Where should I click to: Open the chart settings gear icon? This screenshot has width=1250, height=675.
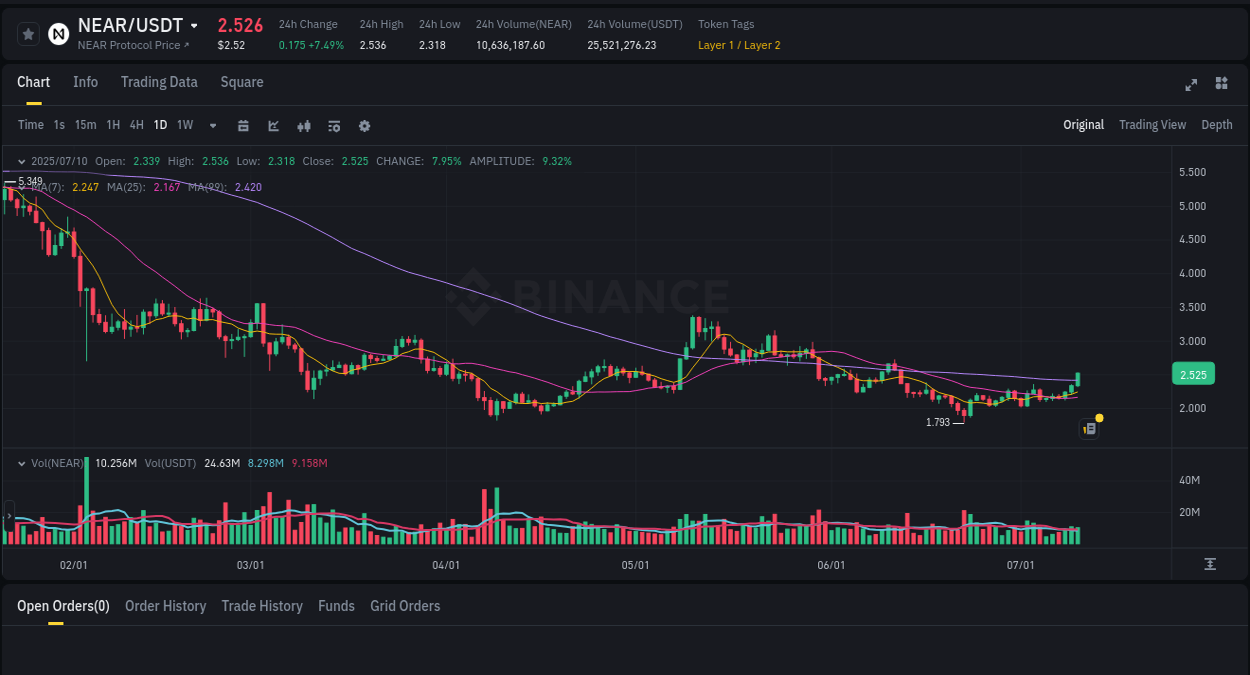364,126
